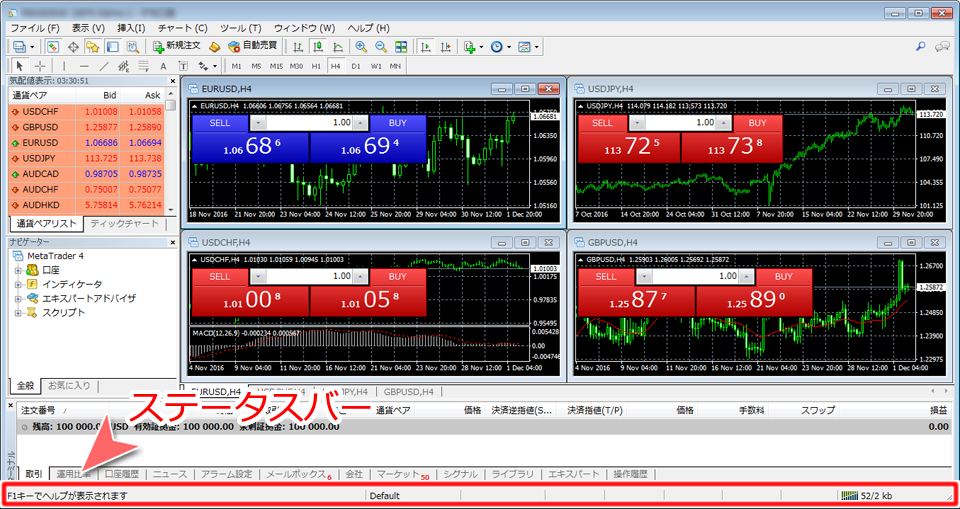Open MetaEditor with the yellow book icon
The width and height of the screenshot is (960, 509).
click(x=214, y=47)
